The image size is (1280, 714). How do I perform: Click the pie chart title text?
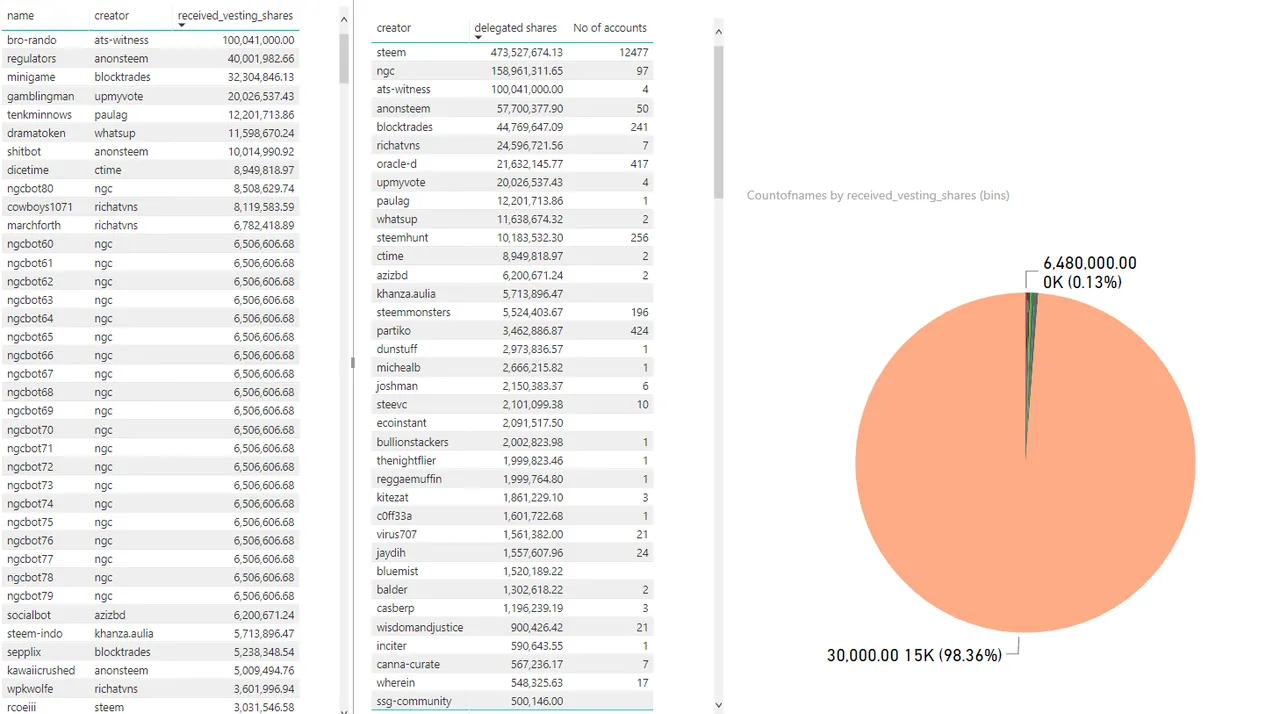877,195
